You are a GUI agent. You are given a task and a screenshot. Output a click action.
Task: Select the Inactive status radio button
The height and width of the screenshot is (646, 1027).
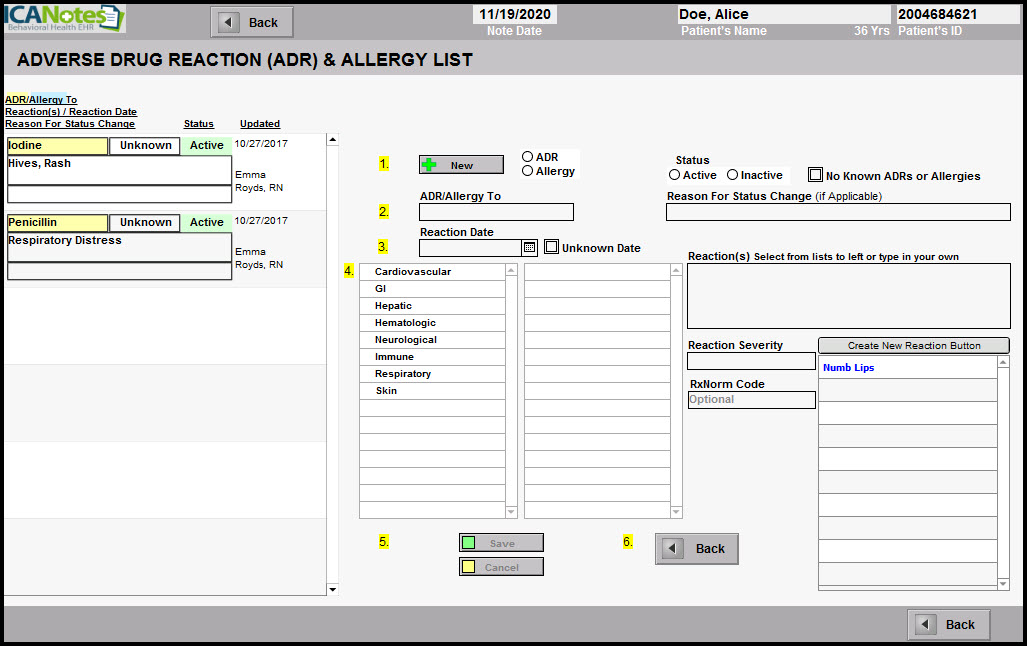[x=732, y=175]
